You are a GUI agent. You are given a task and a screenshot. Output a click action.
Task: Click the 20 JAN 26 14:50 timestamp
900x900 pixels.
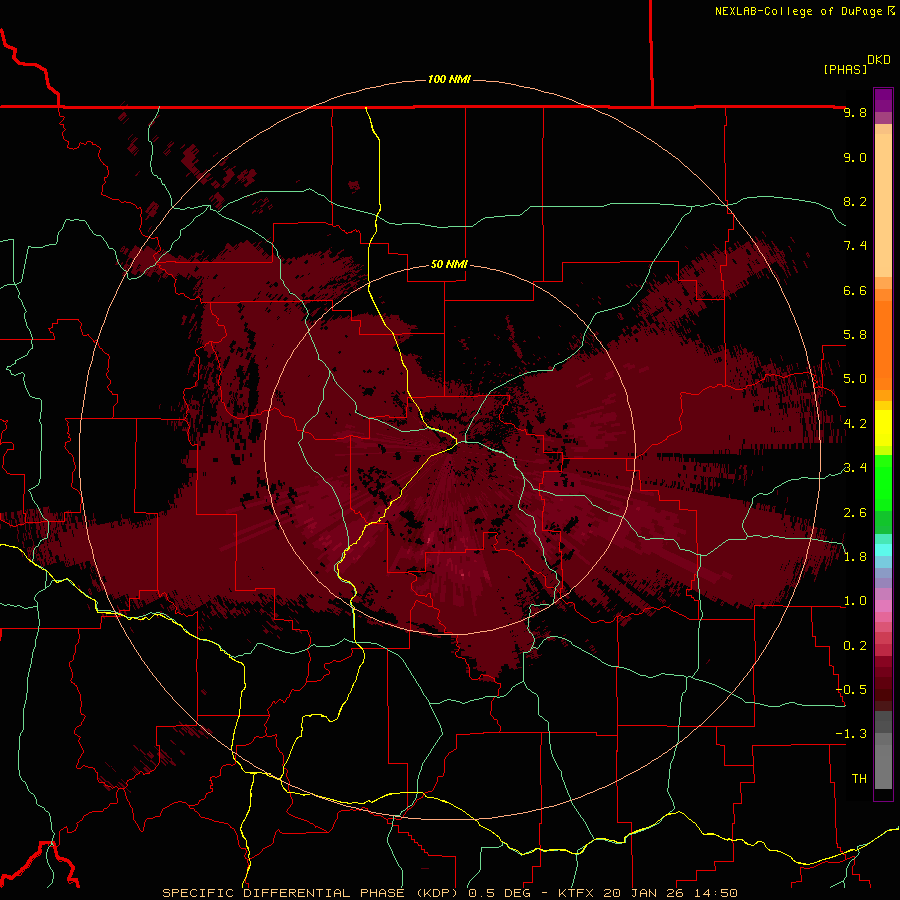coord(669,893)
